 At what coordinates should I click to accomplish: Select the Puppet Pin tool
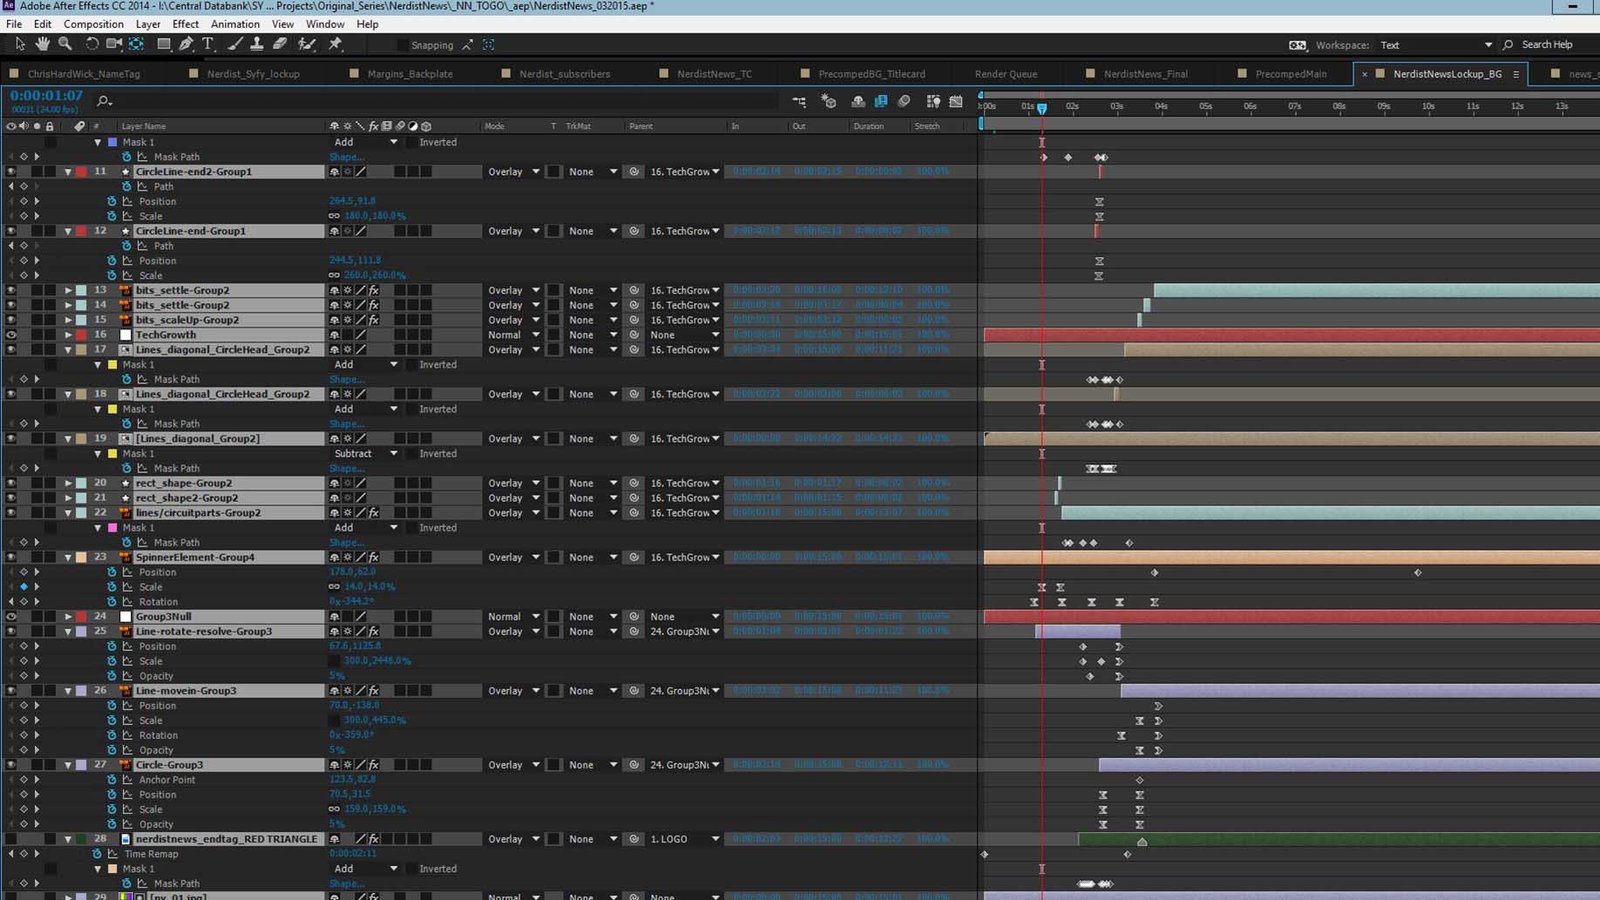[x=335, y=44]
